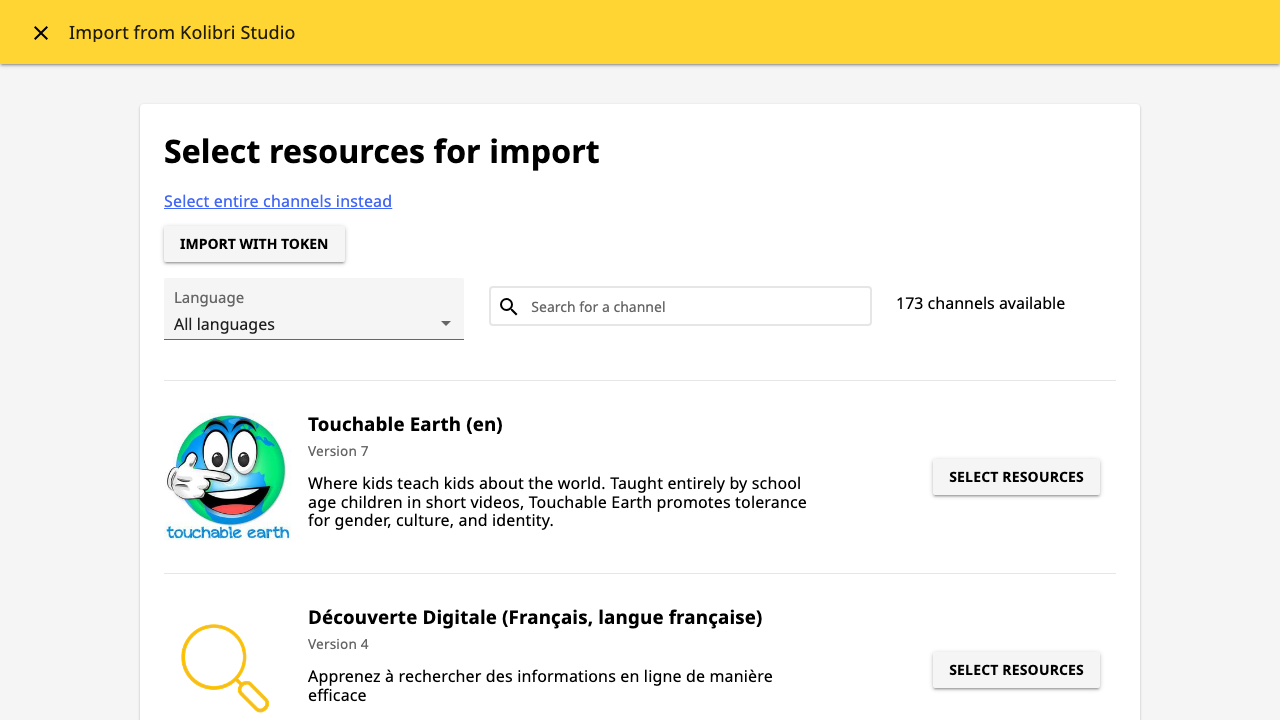Screen dimensions: 1280x720
Task: Click Version 7 label
Action: point(338,451)
